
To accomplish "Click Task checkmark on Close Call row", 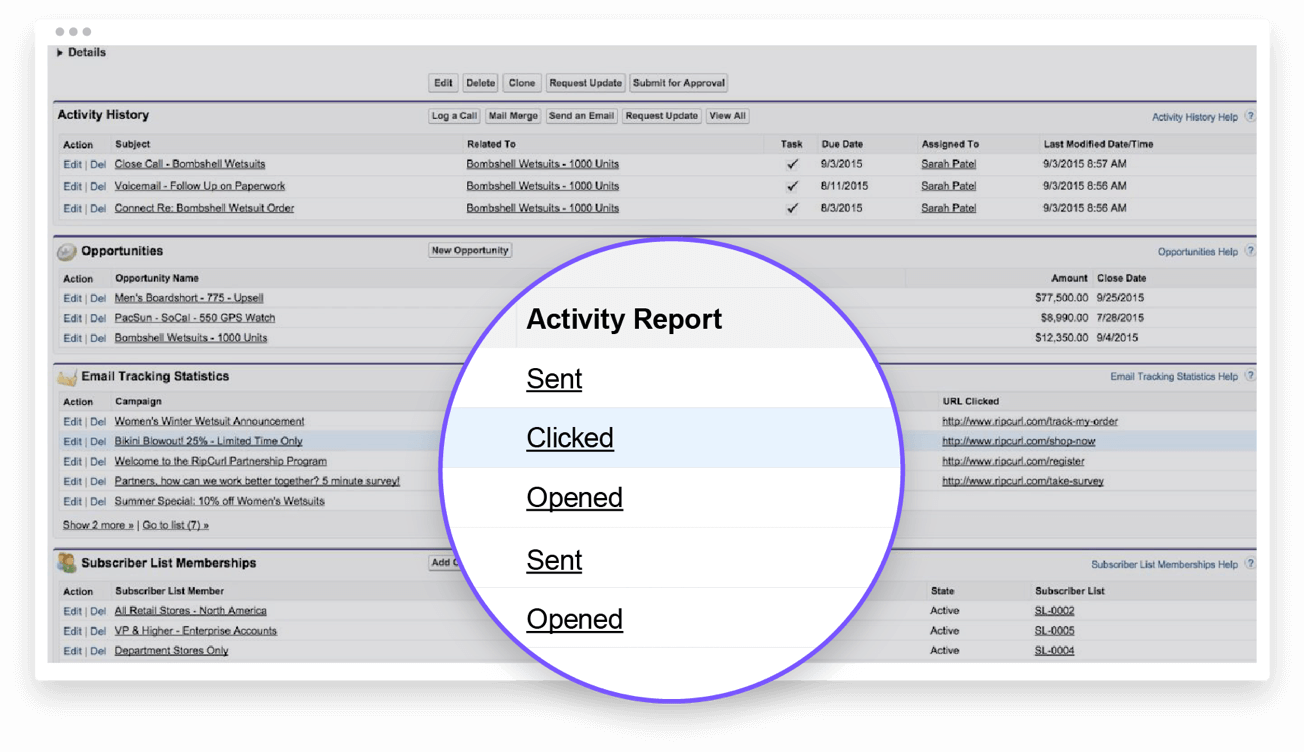I will pyautogui.click(x=792, y=164).
